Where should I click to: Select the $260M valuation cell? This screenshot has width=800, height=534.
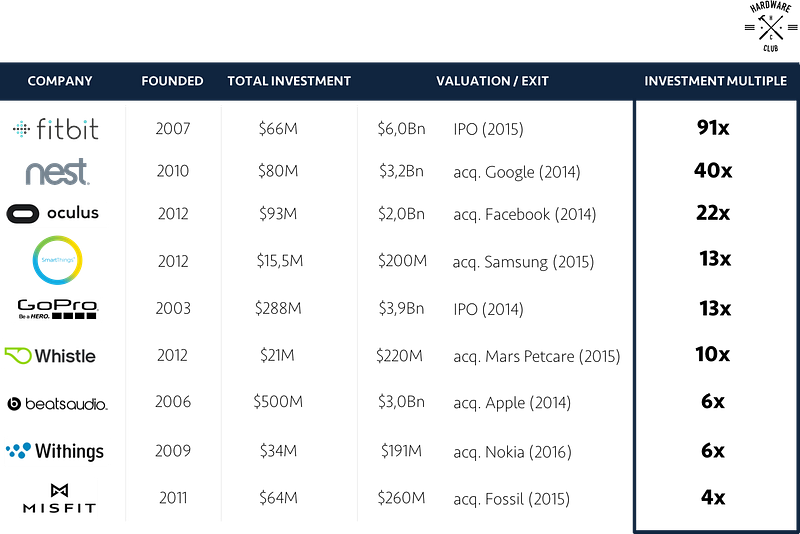[x=402, y=497]
